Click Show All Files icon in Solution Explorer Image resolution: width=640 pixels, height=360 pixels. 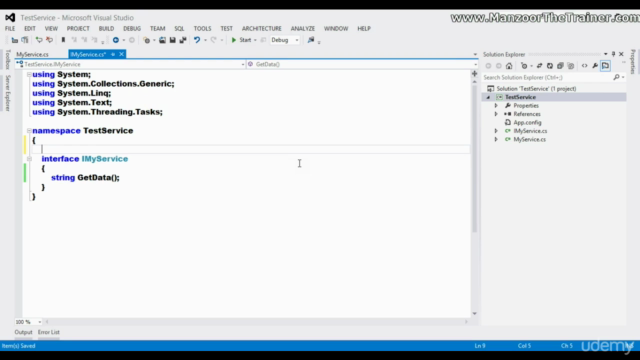coord(571,66)
